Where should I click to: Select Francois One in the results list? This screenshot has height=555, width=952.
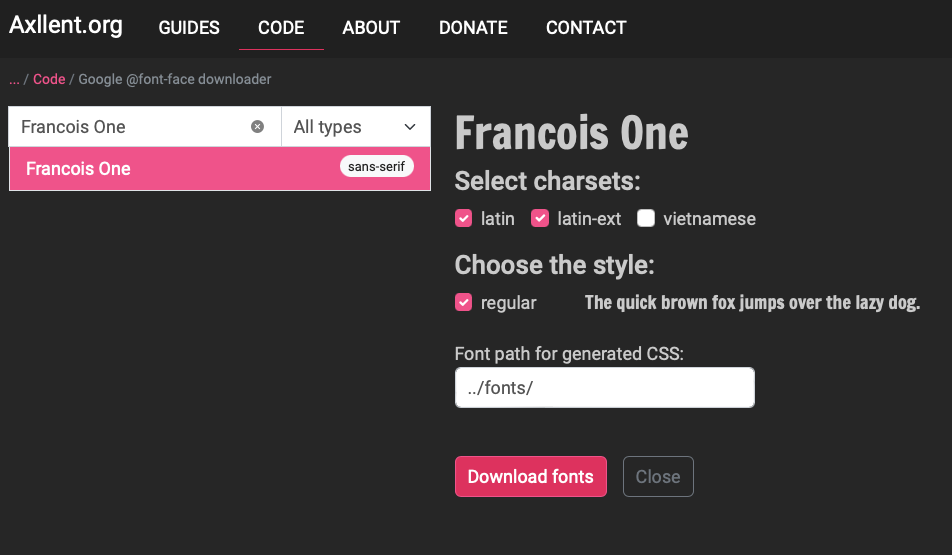[220, 168]
